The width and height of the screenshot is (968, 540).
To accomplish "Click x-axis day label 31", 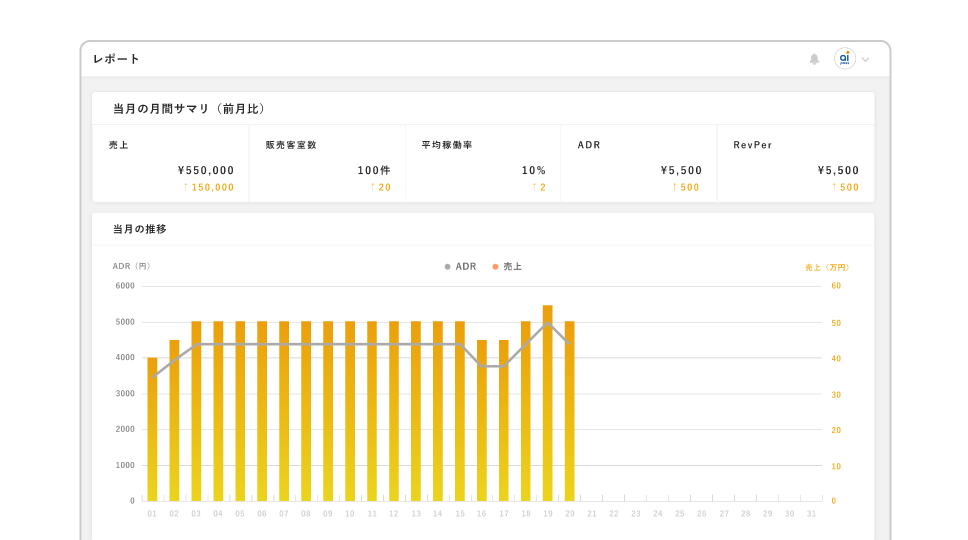I will (811, 513).
